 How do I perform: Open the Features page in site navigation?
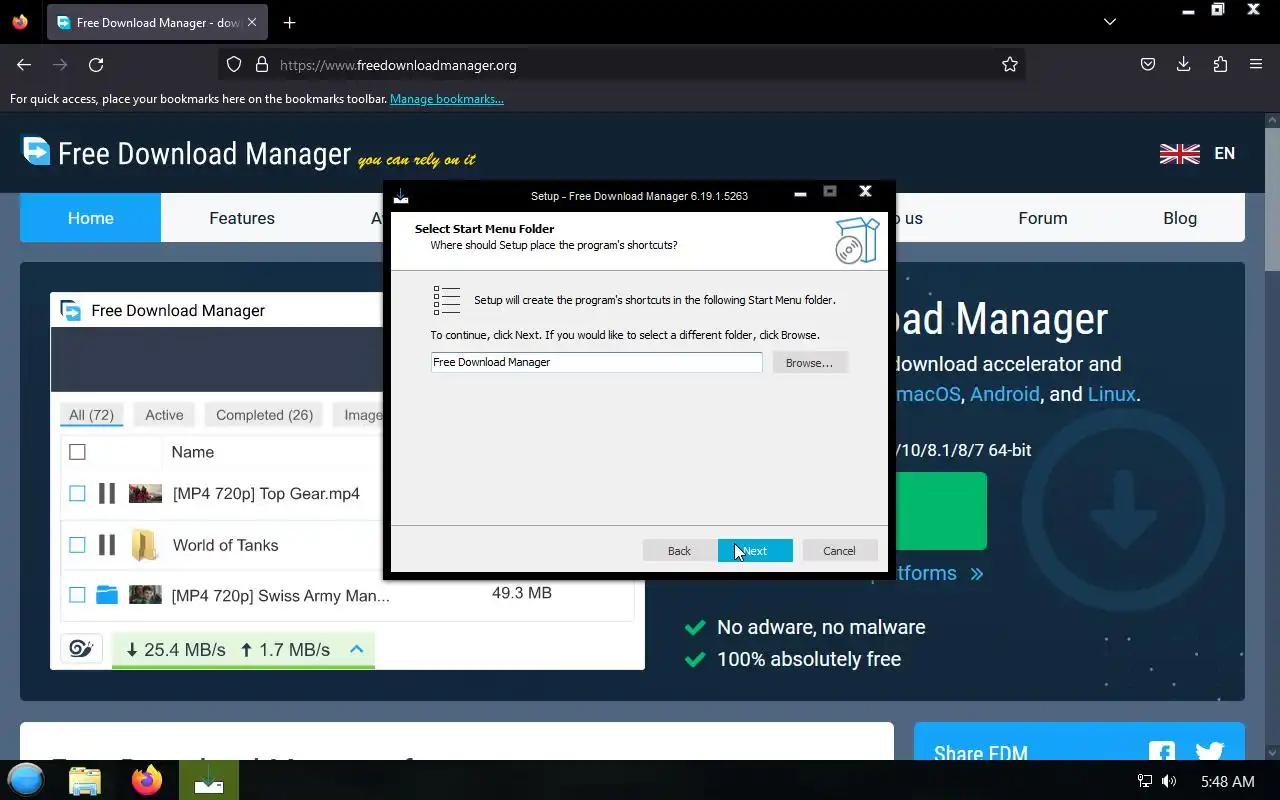[x=242, y=218]
